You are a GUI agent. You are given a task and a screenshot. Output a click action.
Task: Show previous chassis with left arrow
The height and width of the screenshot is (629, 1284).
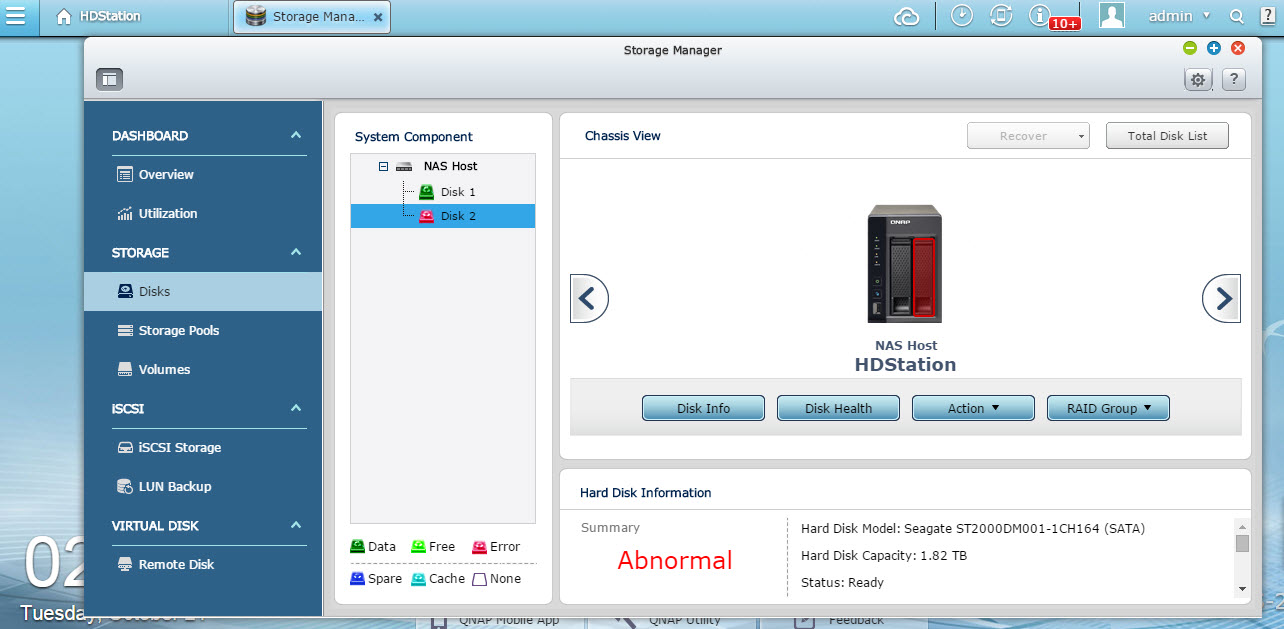pos(589,298)
